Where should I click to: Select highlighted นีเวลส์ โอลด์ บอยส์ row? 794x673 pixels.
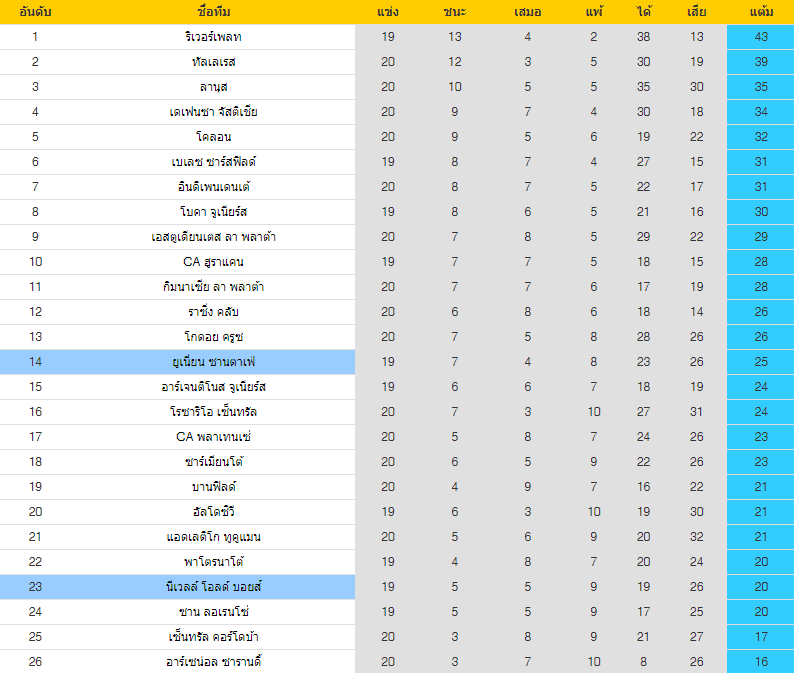click(213, 586)
